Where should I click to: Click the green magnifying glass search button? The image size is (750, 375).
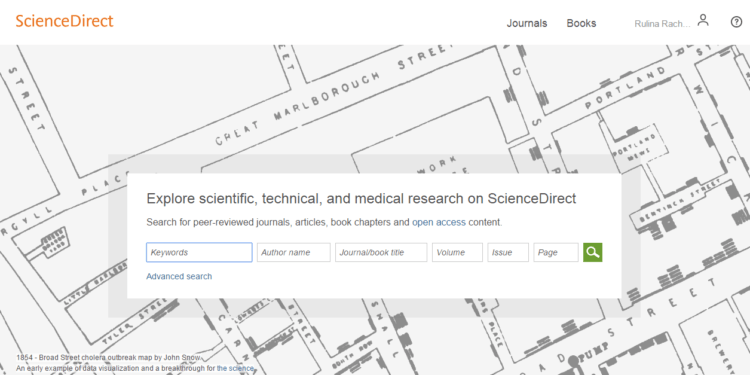tap(593, 253)
